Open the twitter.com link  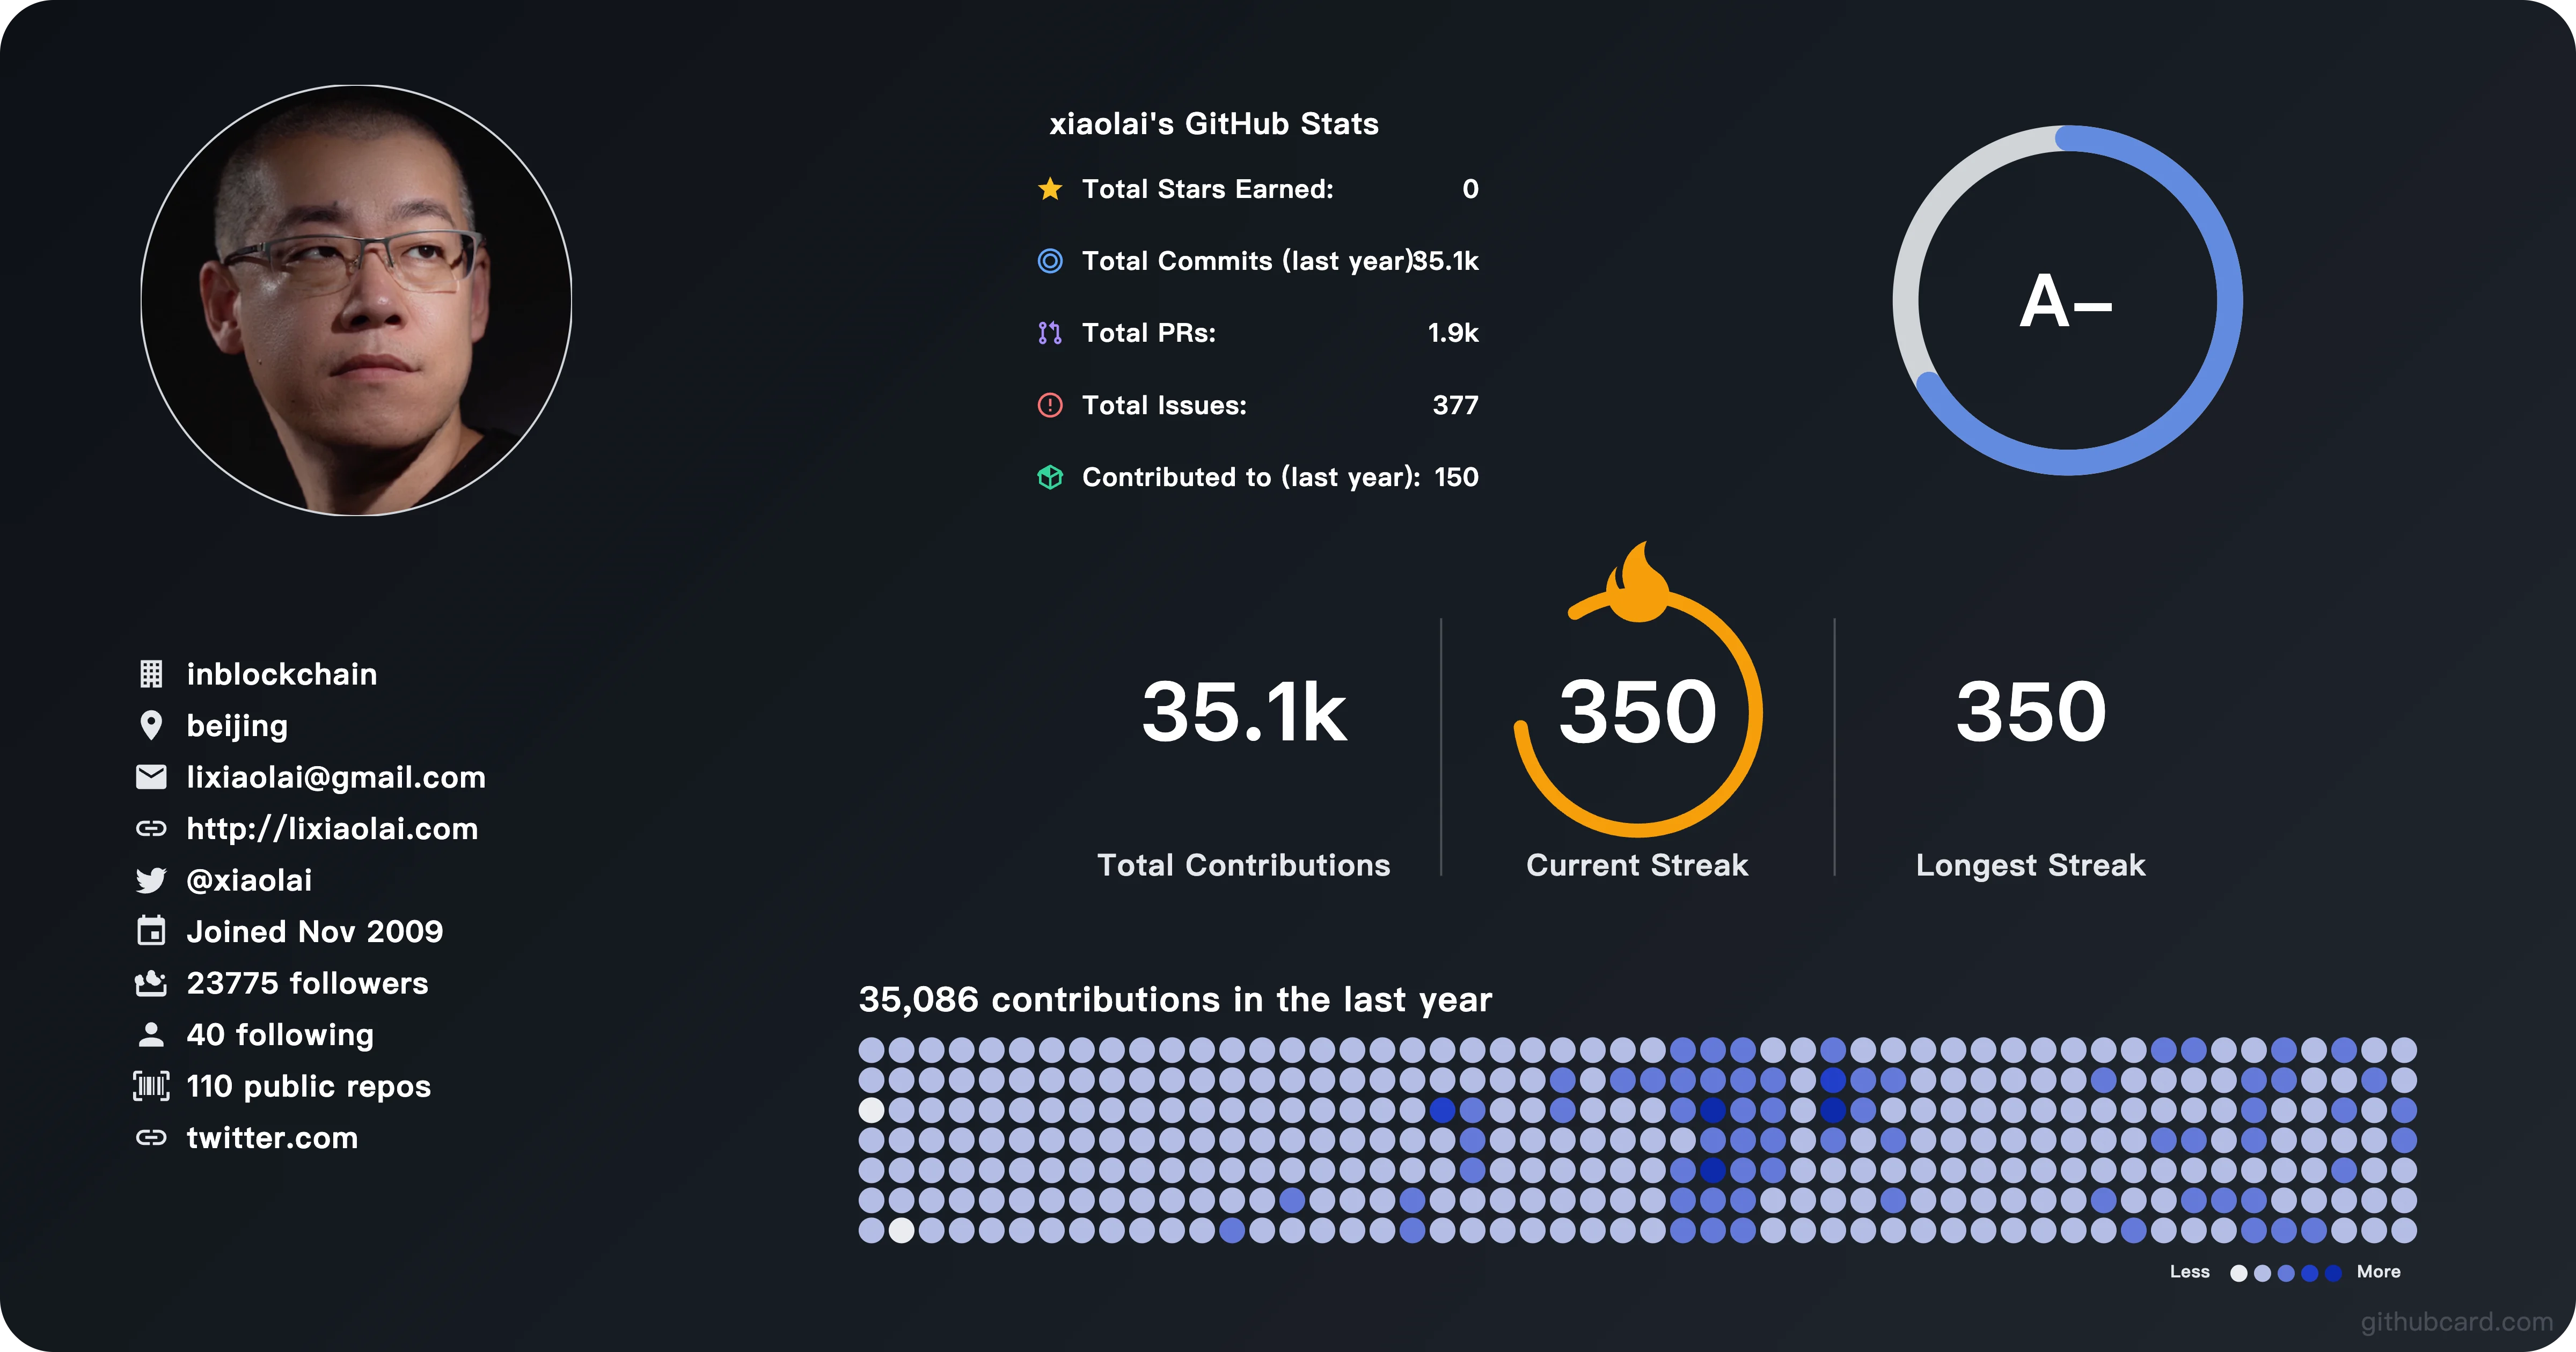[272, 1137]
